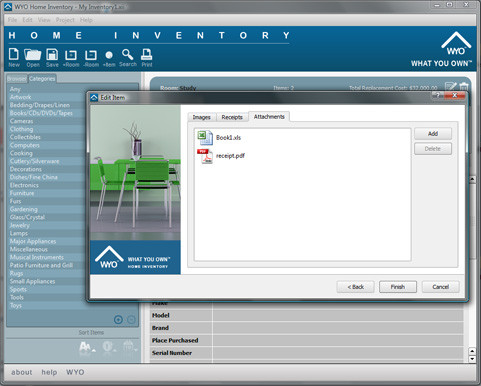Viewport: 481px width, 386px height.
Task: Click the Add attachment button
Action: tap(433, 134)
